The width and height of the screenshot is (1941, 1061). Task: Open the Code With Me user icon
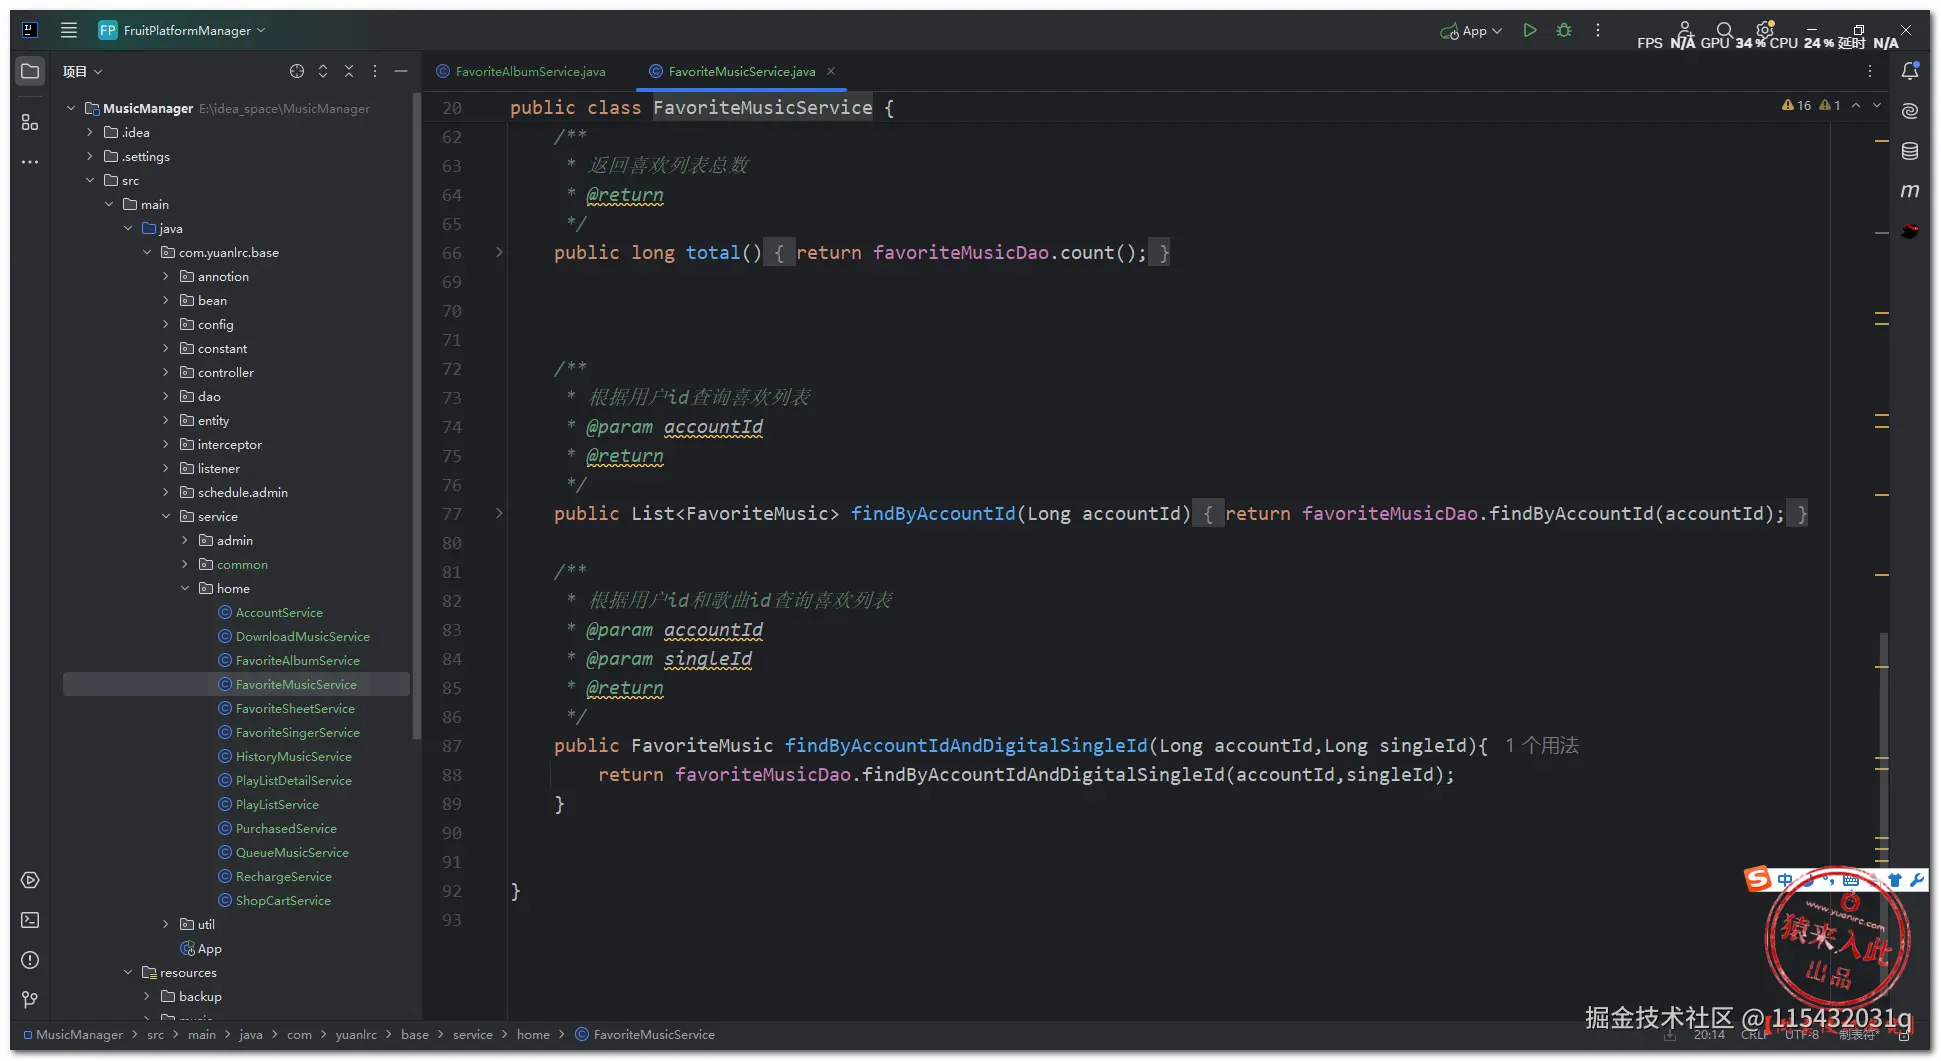click(x=1685, y=30)
